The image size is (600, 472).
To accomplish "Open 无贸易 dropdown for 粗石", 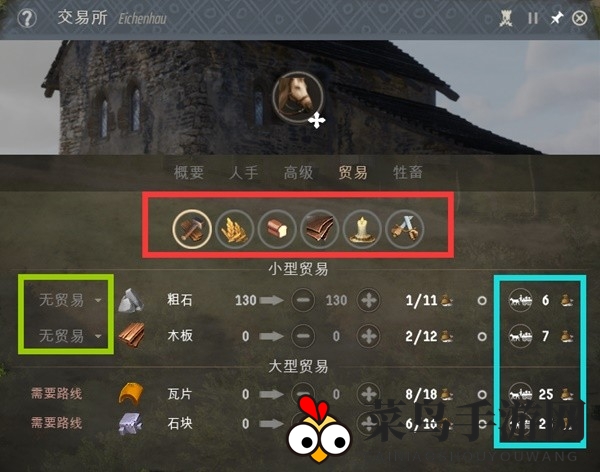I will (70, 300).
